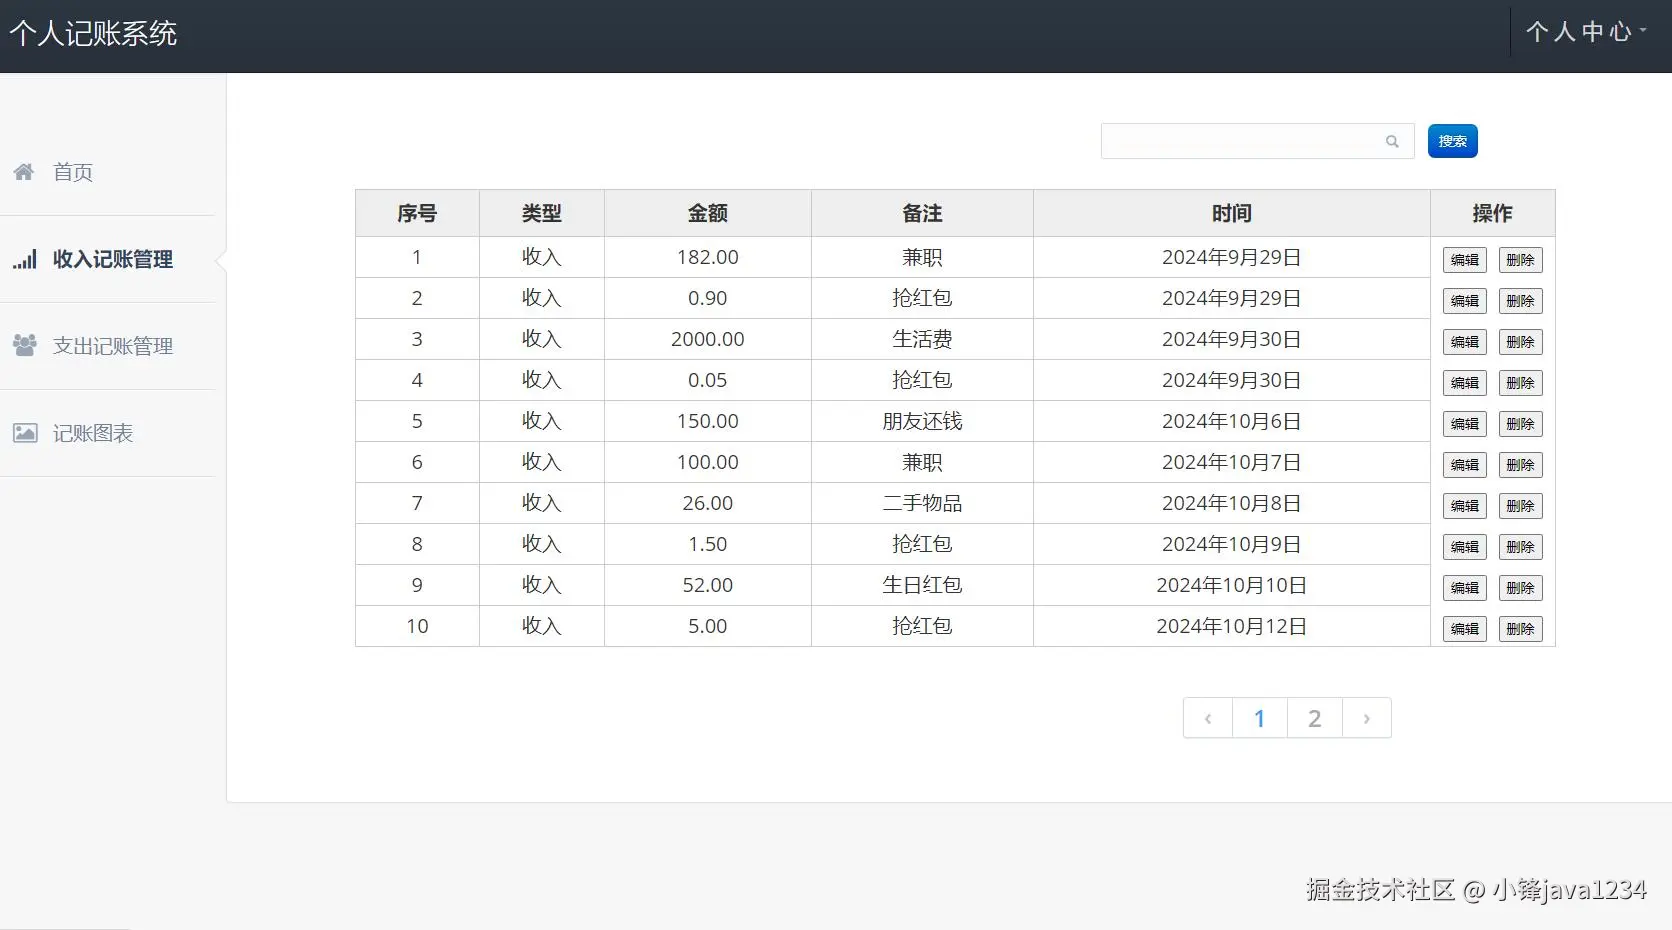Delete the 100.00 兼职 record
Screen dimensions: 1672x930
1520,465
